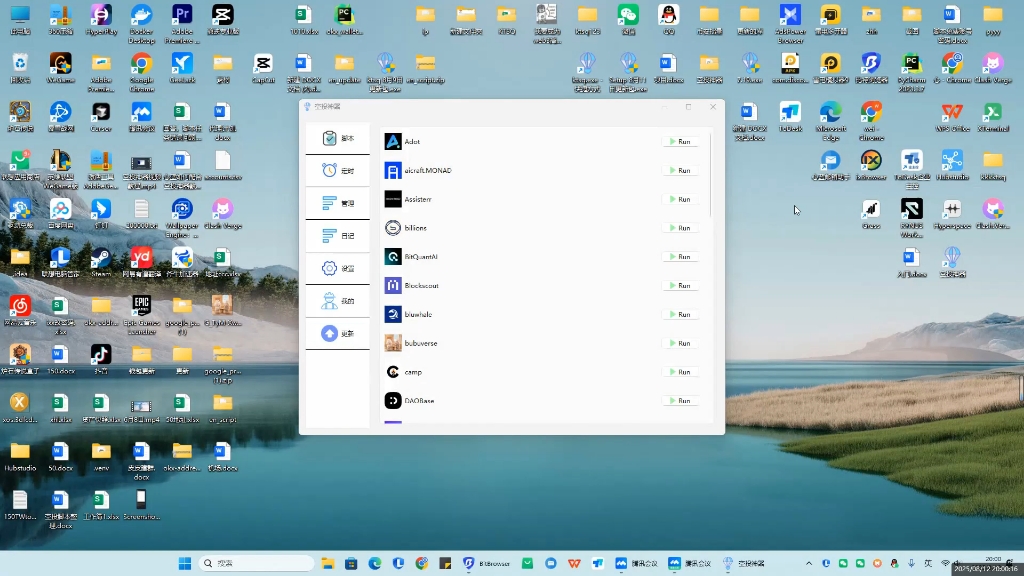Select the WeGame desktop shortcut

point(61,69)
